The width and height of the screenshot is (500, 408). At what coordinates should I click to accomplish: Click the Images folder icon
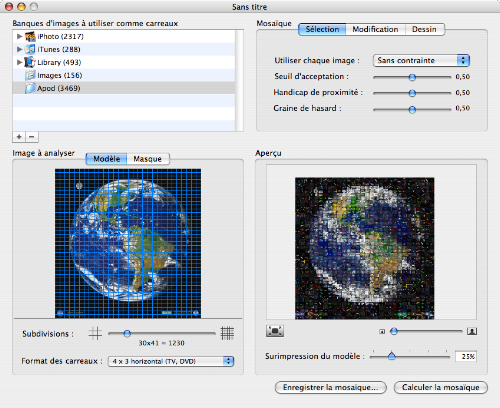tap(30, 75)
